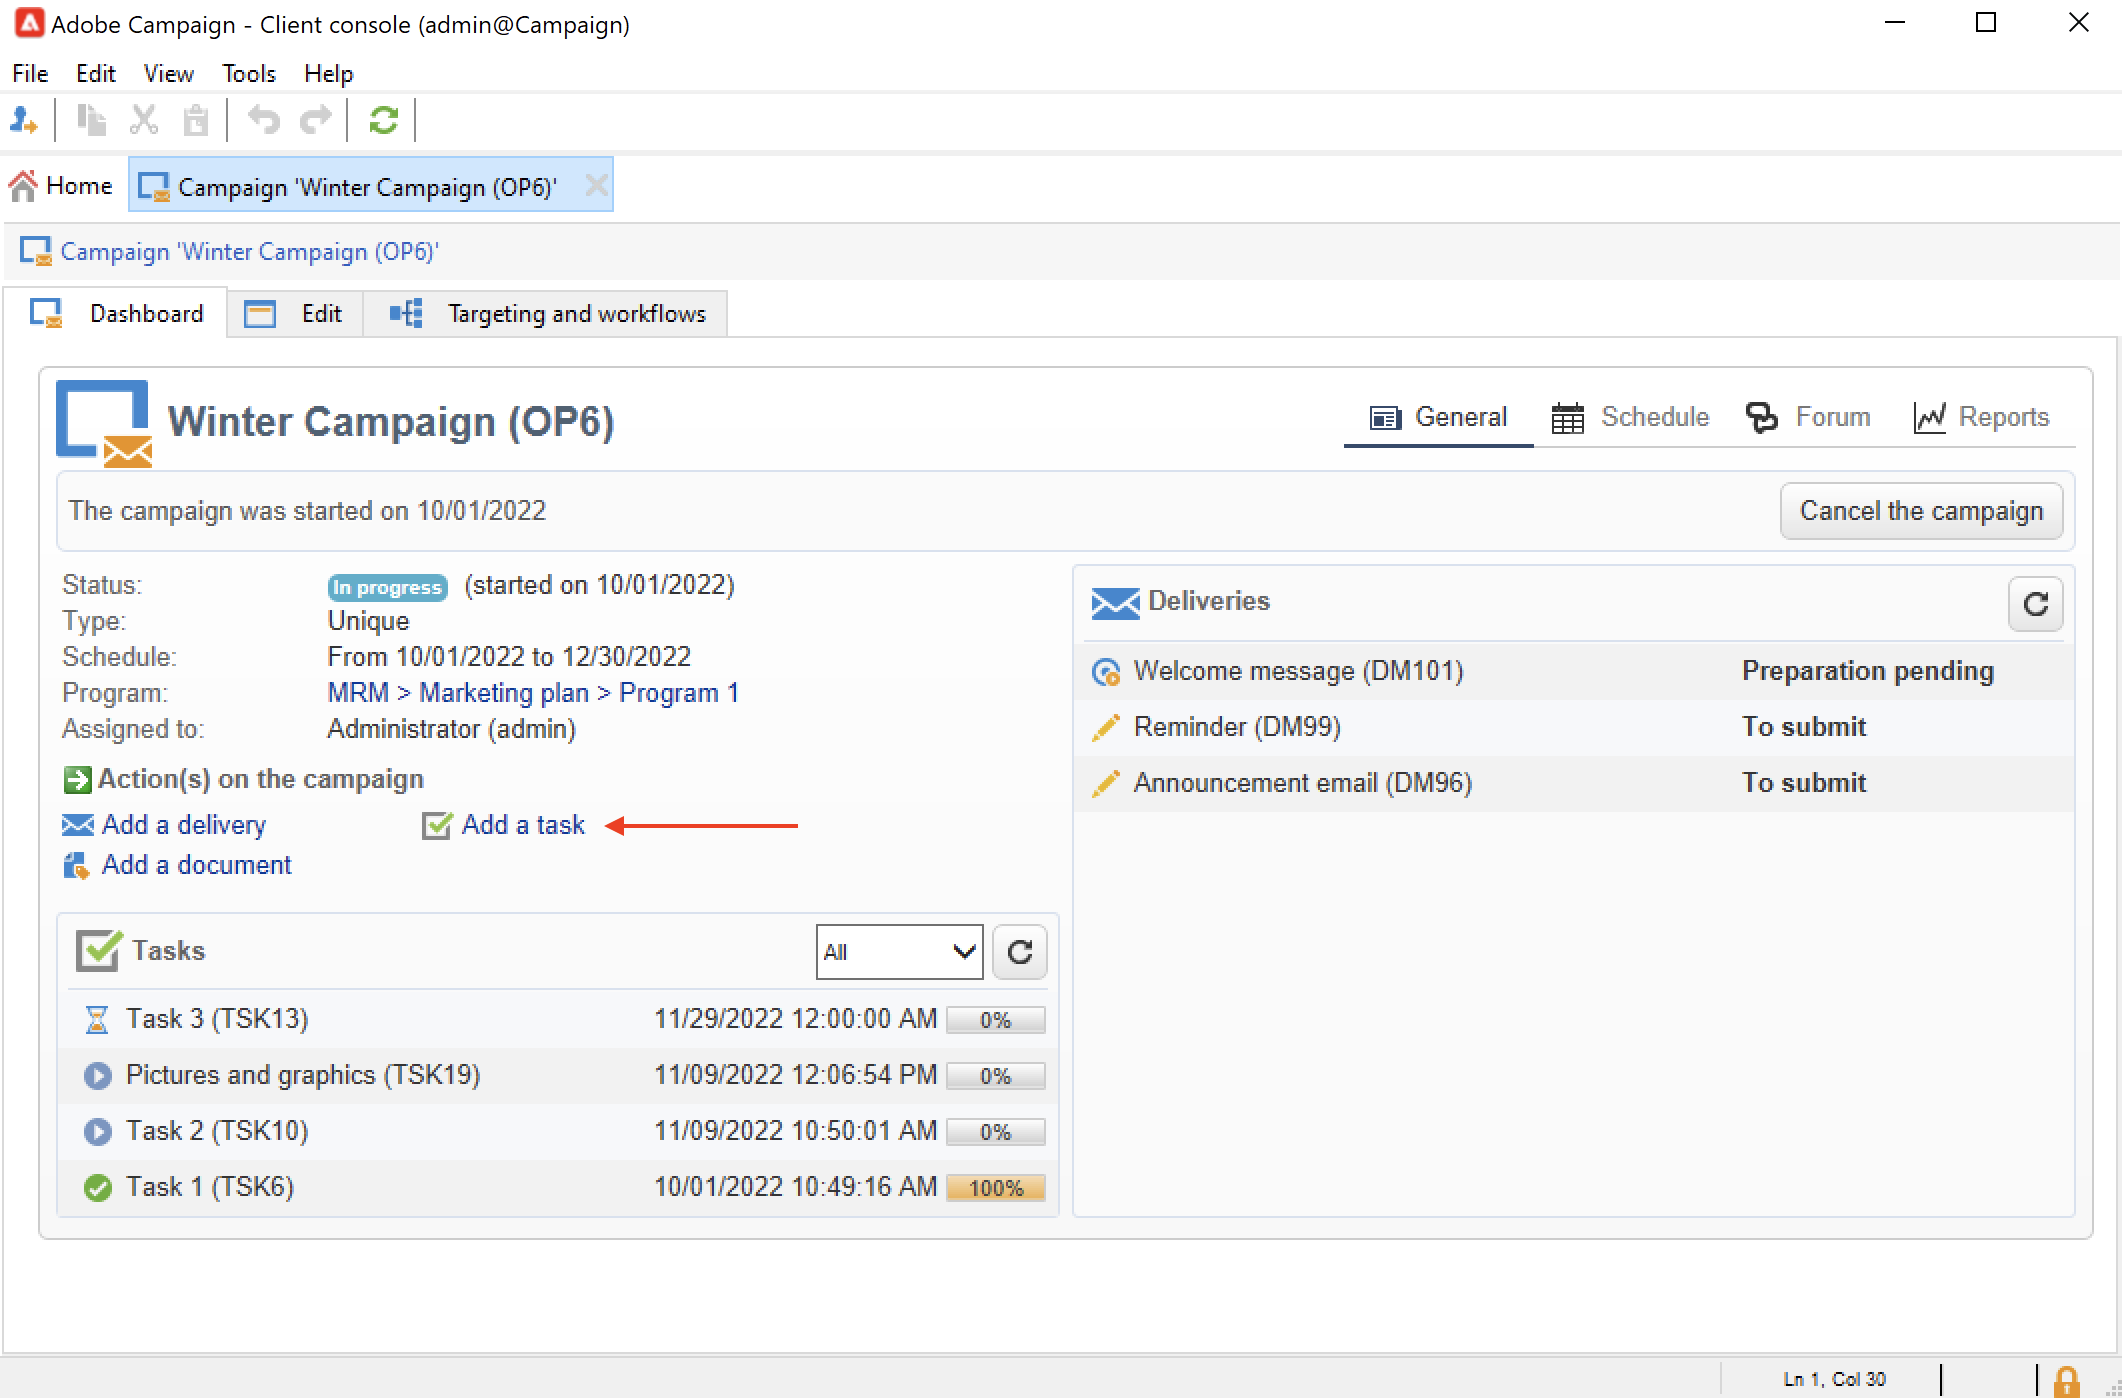Screen dimensions: 2122x1398
Task: Click the Add a delivery link
Action: click(184, 825)
